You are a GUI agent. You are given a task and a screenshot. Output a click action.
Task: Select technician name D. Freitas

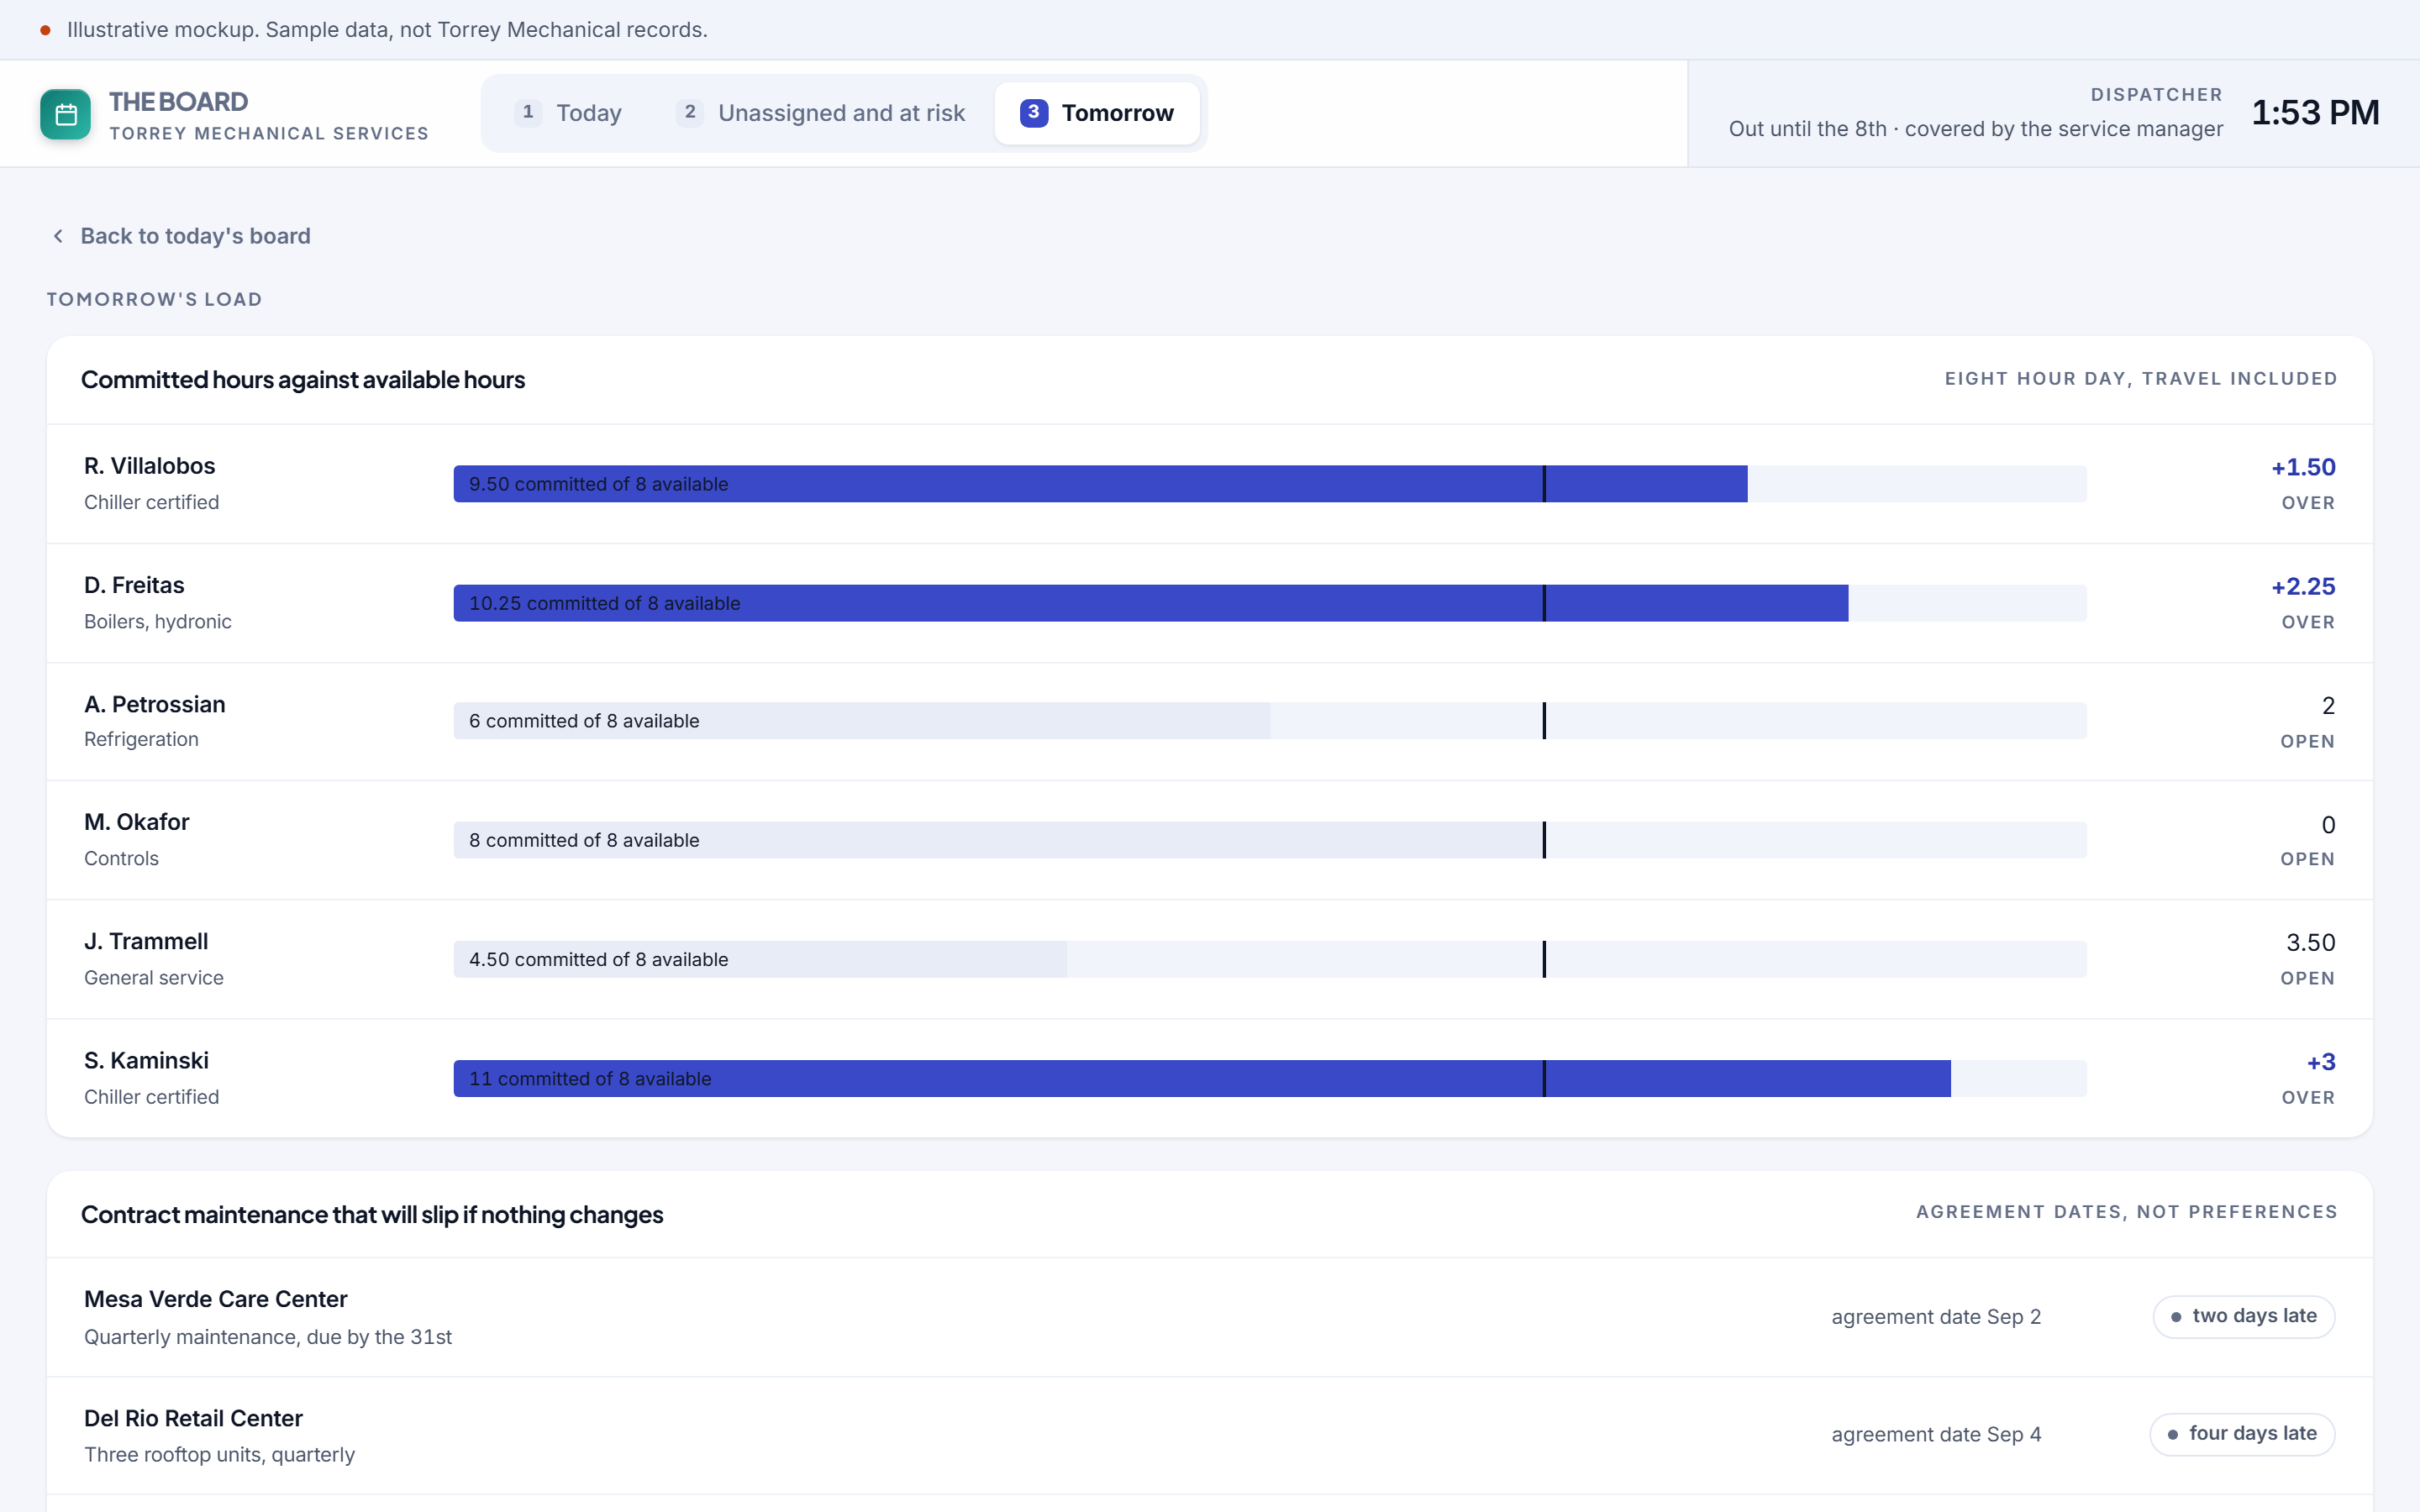tap(134, 585)
